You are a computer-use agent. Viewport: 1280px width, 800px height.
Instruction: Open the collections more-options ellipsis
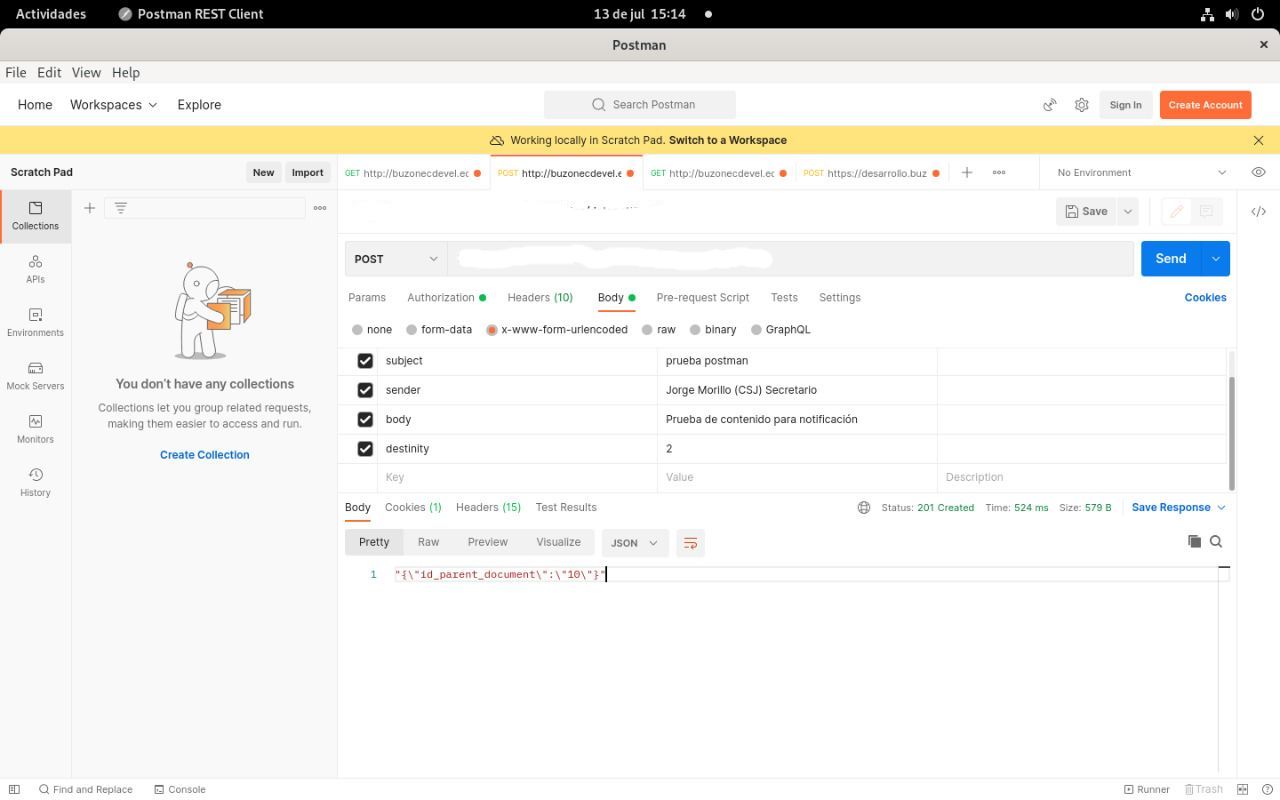[320, 208]
